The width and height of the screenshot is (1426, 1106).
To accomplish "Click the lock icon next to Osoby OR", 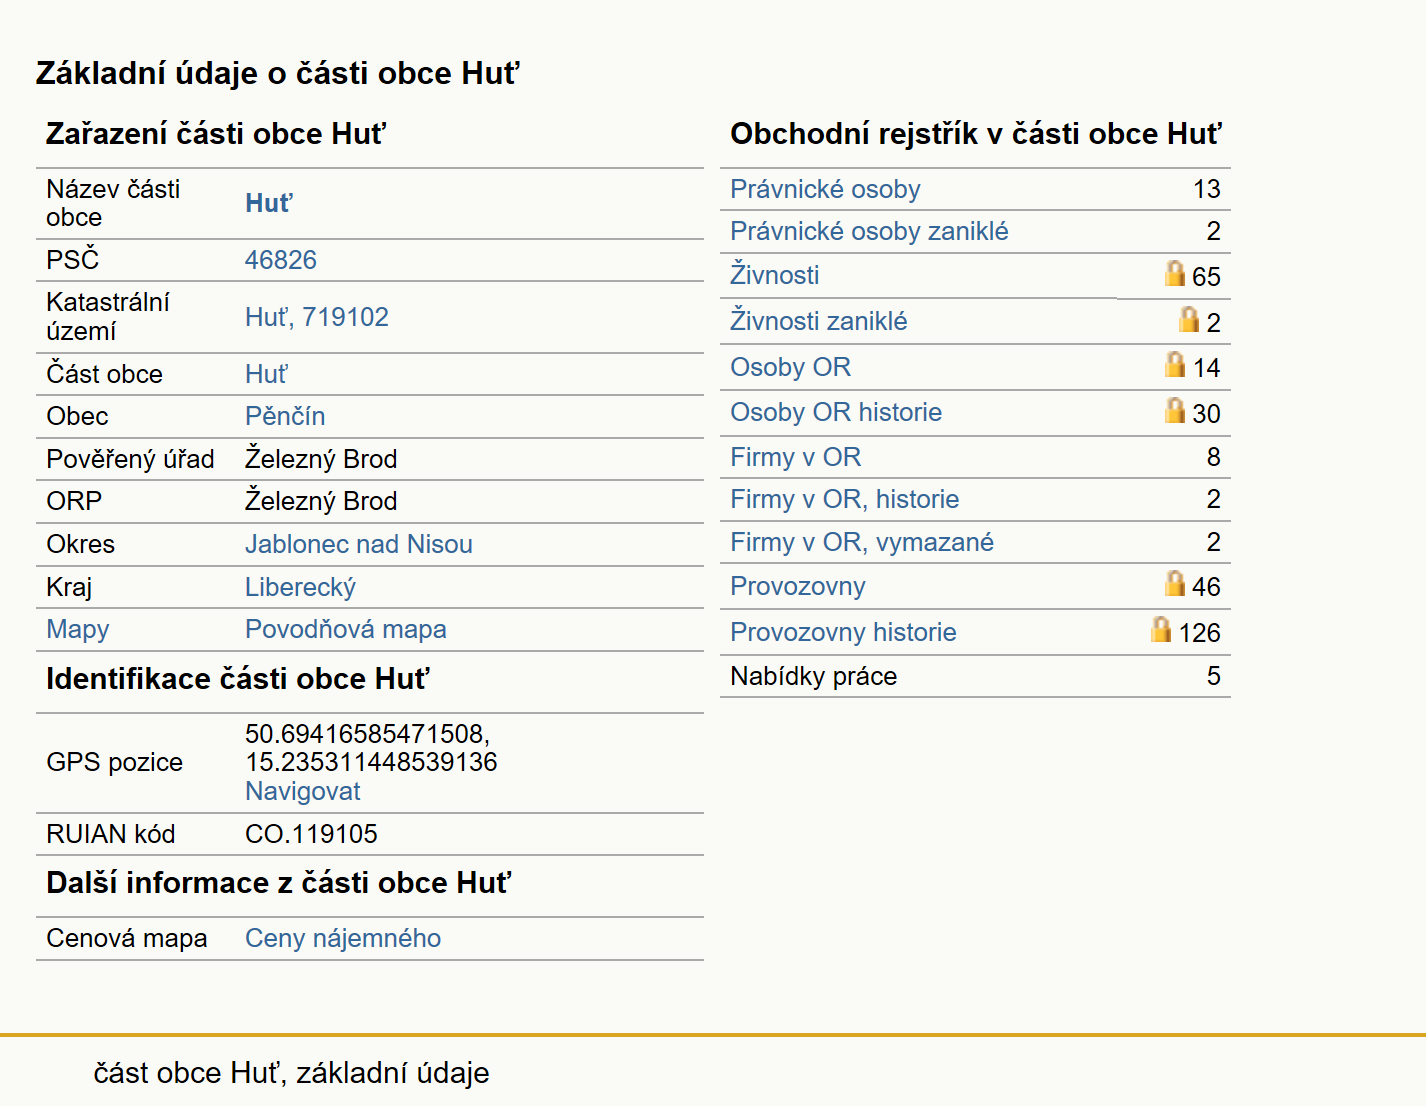I will (x=1175, y=364).
